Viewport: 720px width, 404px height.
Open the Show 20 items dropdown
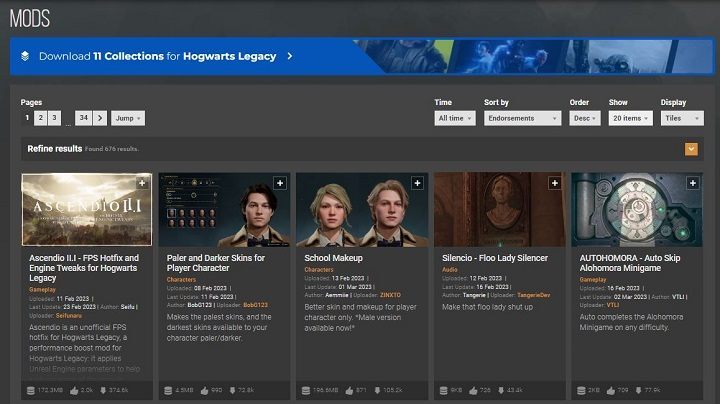tap(630, 118)
